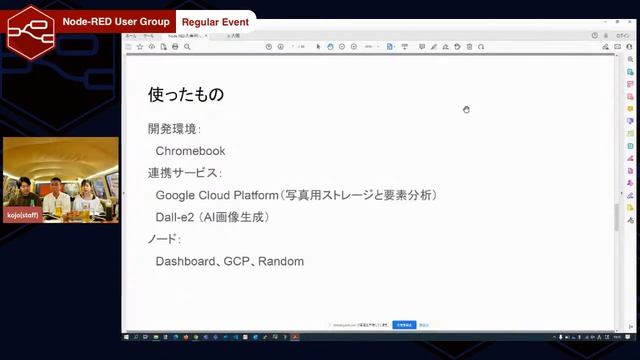640x360 pixels.
Task: Open the Windows taskbar search icon
Action: (136, 337)
